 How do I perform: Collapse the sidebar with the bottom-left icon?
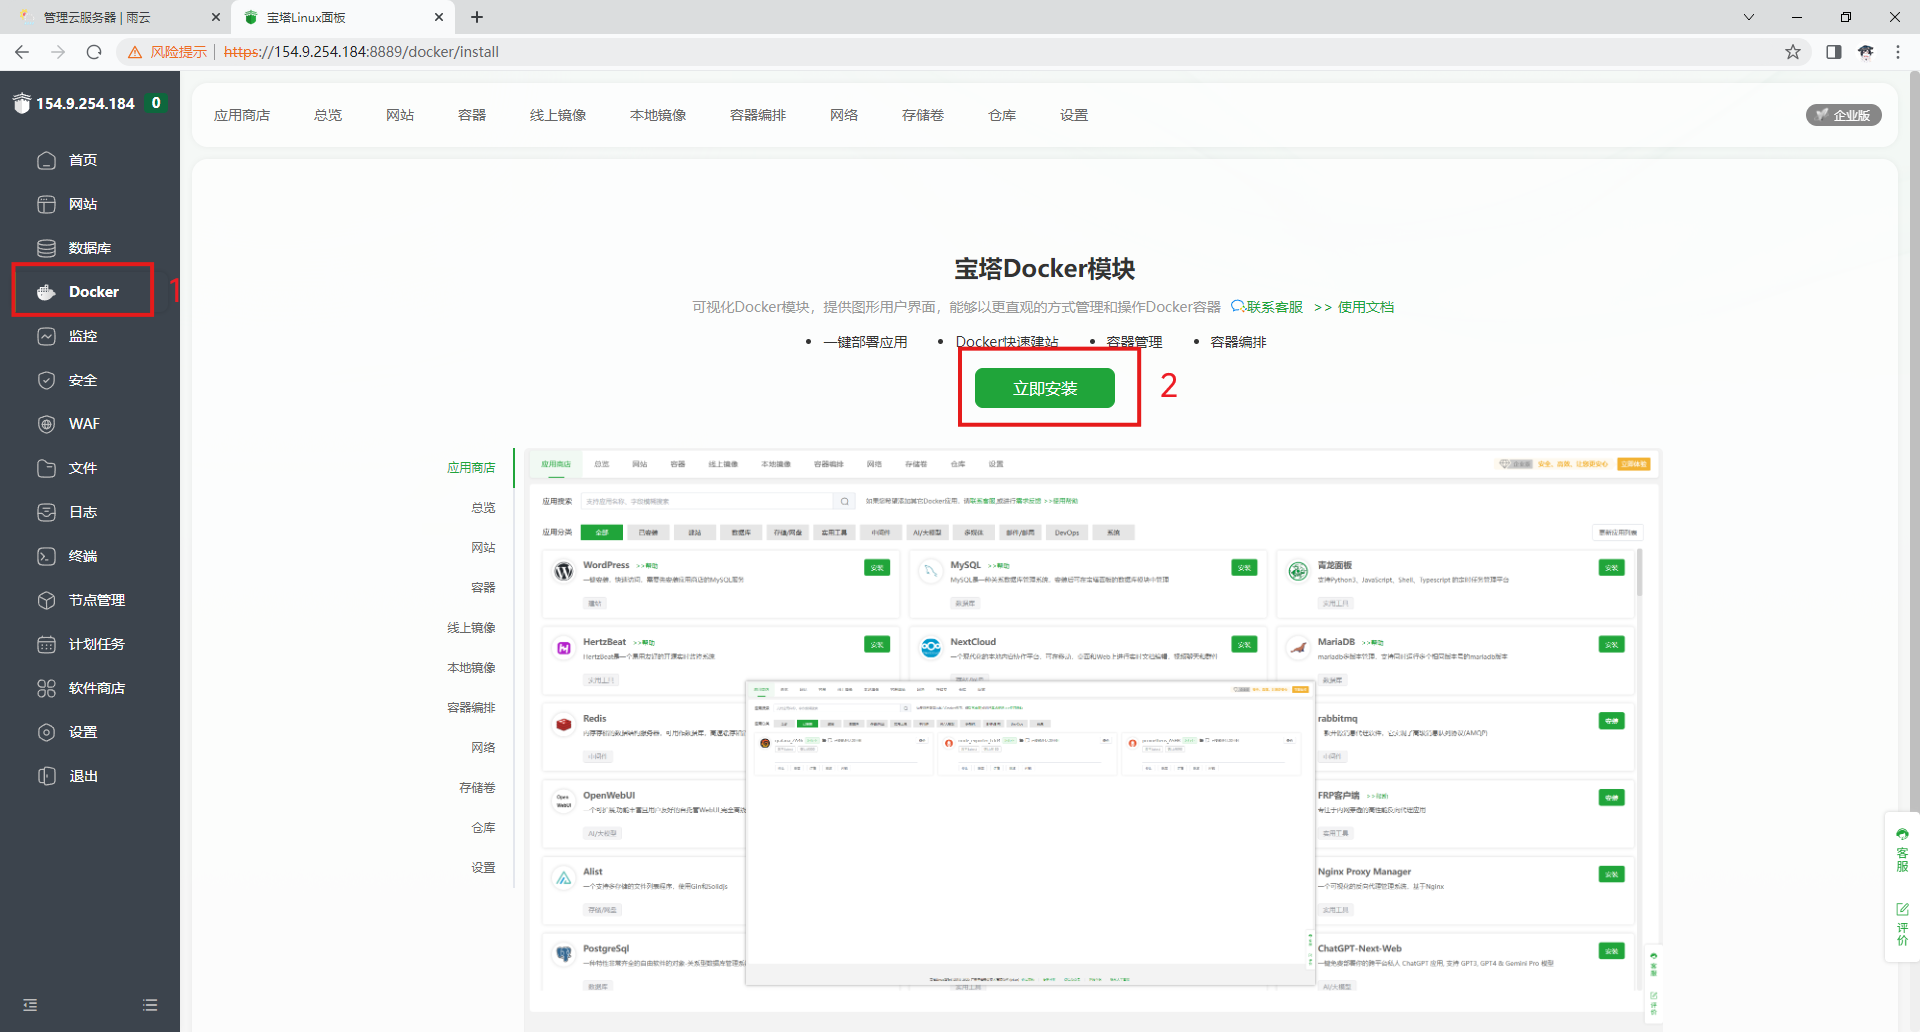point(29,1004)
